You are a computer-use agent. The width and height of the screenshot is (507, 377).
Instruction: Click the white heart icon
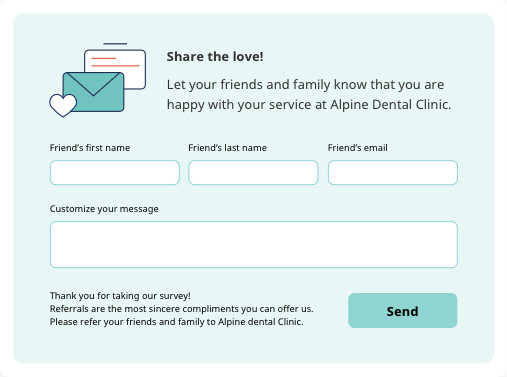pos(63,105)
